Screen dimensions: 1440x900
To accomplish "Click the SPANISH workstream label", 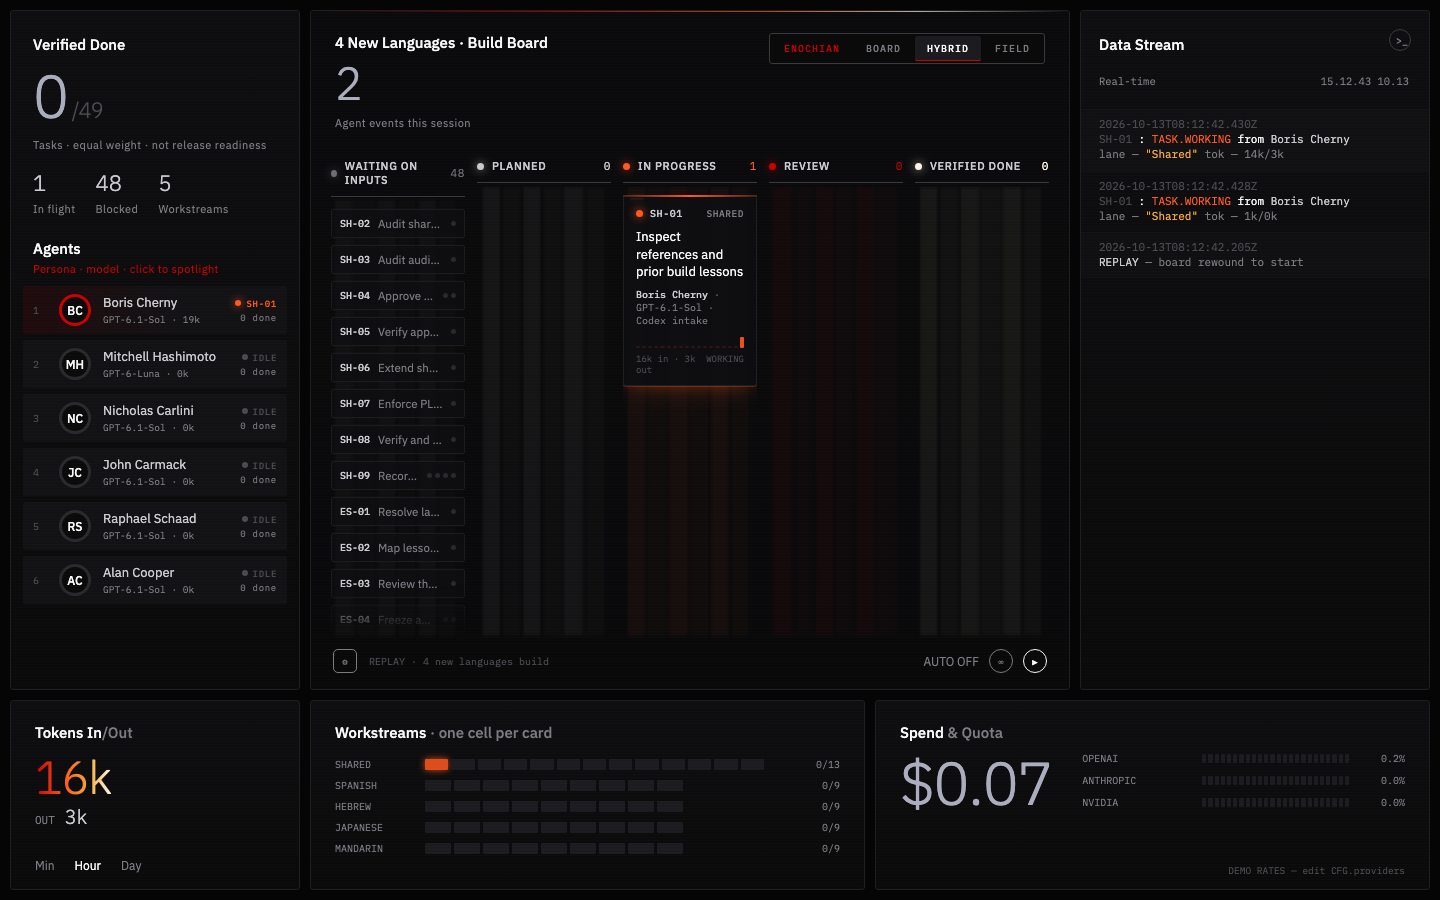I will 356,786.
